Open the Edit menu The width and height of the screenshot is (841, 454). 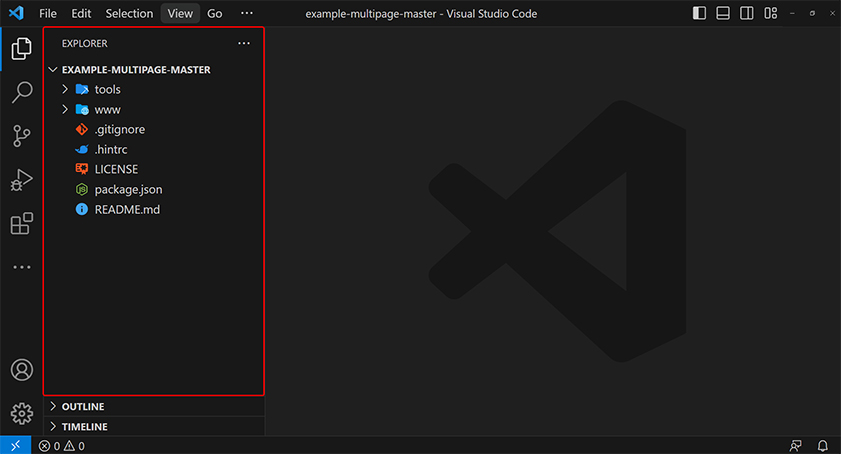pyautogui.click(x=81, y=13)
